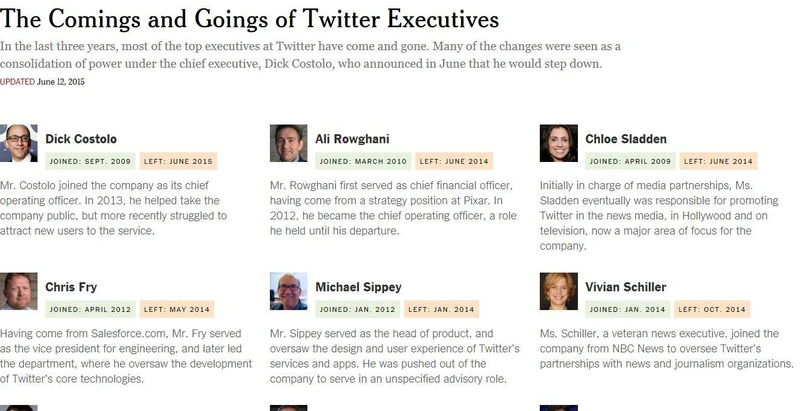800x411 pixels.
Task: Click the 'Joined: Jan. 2012' tag
Action: tap(358, 309)
